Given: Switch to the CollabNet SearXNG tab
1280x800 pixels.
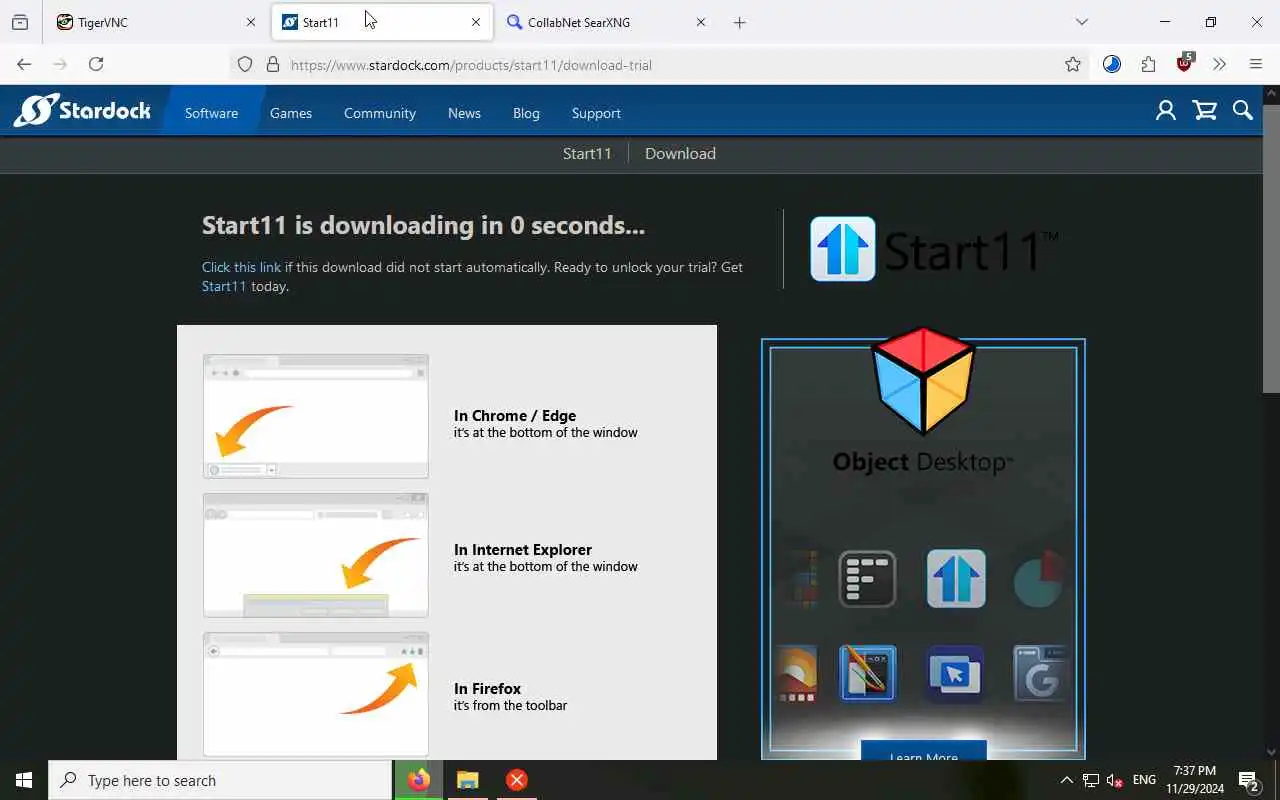Looking at the screenshot, I should click(x=607, y=22).
